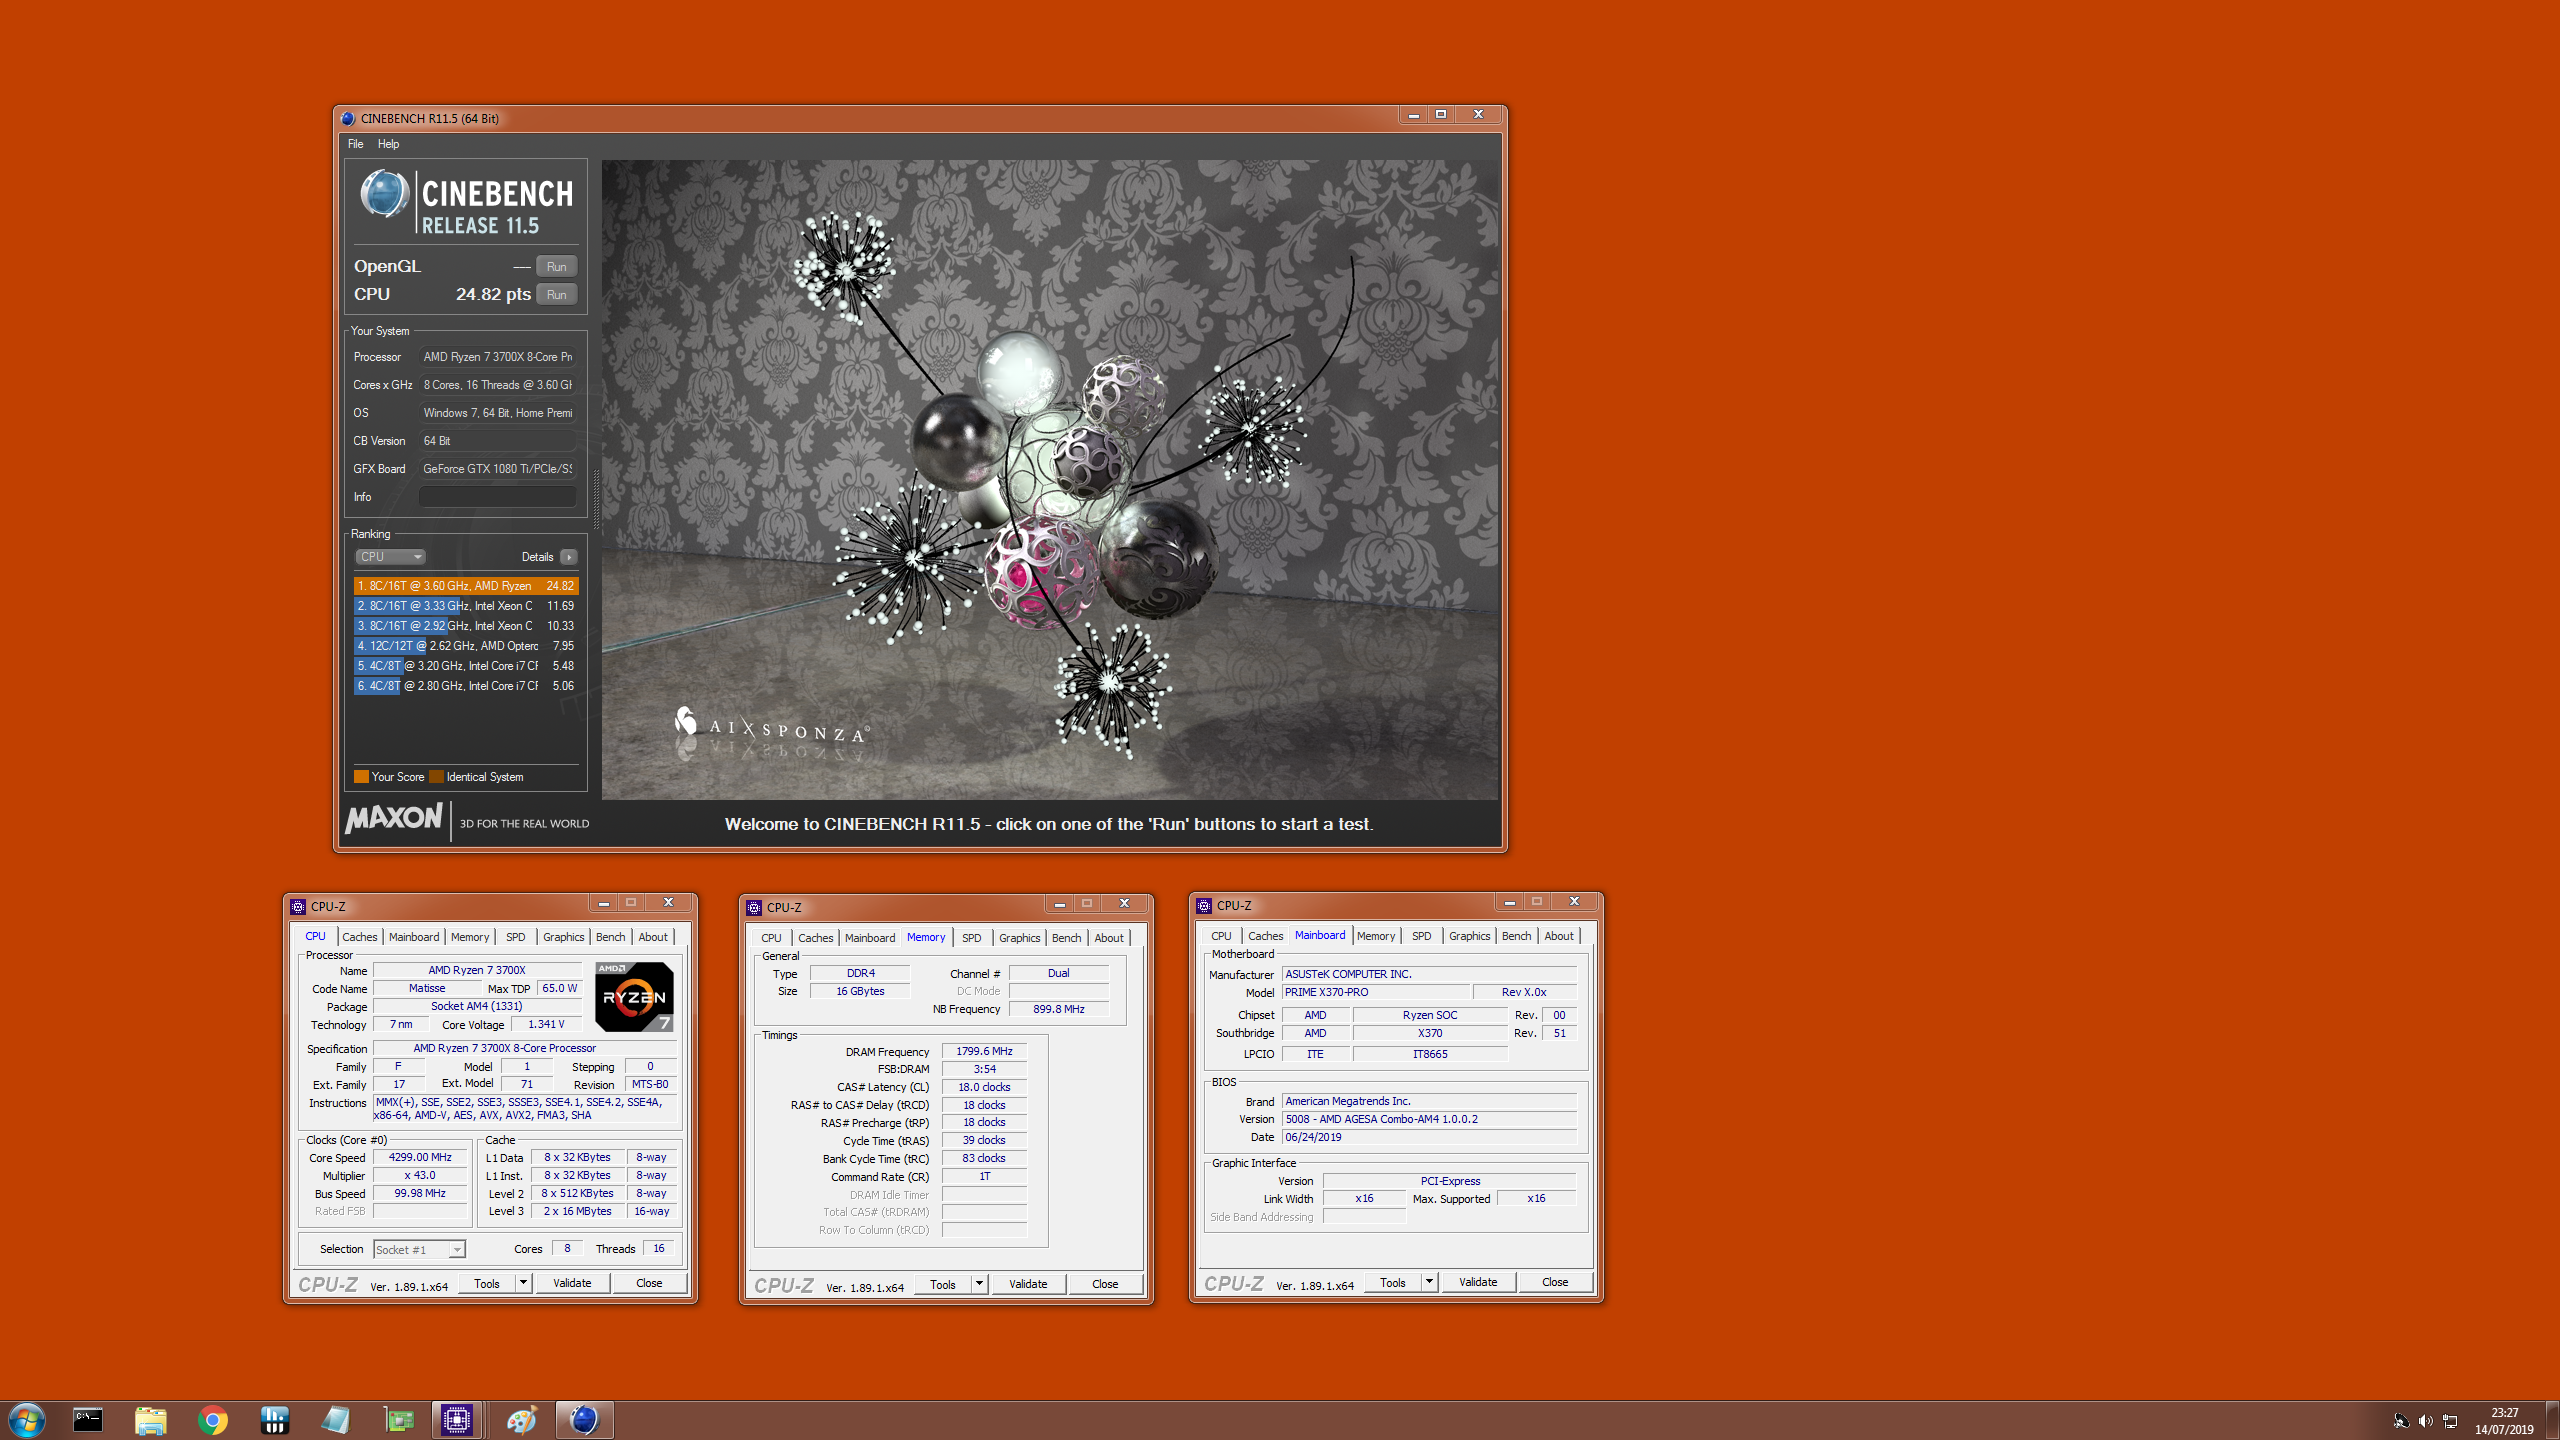Expand ranking Details arrow in Cinebench

pyautogui.click(x=568, y=557)
